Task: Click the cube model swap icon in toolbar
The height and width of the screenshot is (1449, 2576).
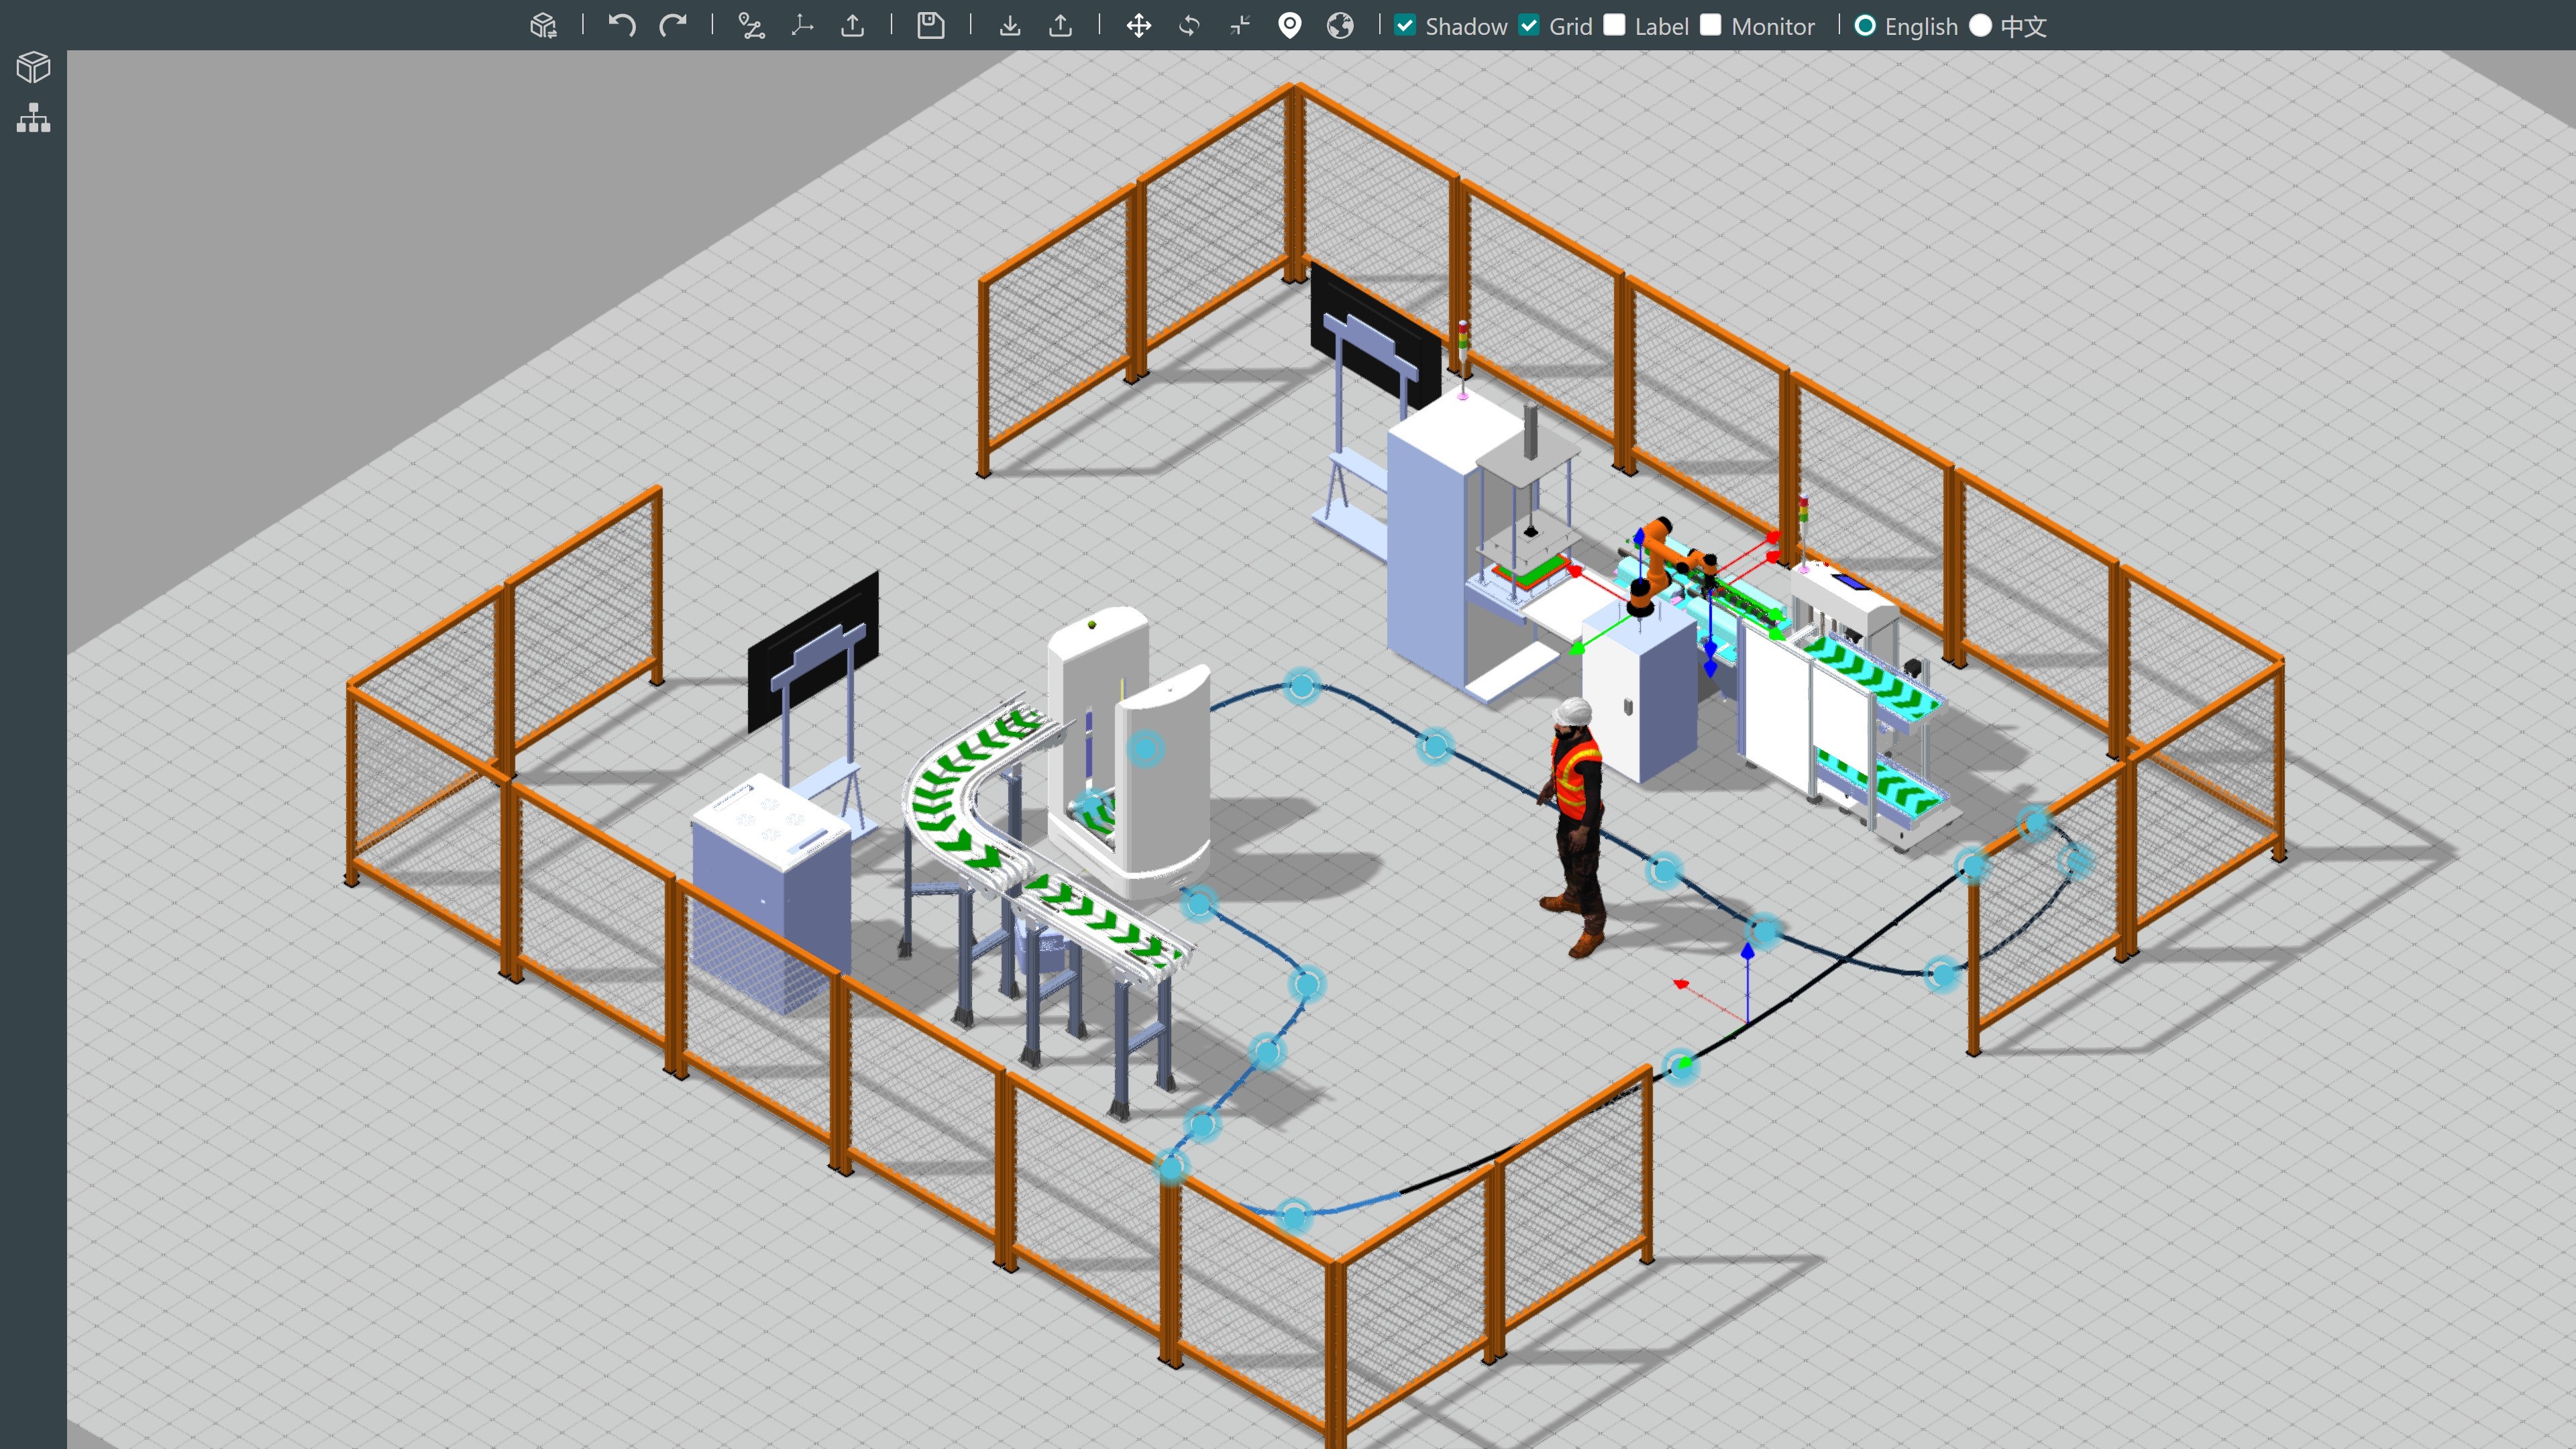Action: tap(543, 26)
